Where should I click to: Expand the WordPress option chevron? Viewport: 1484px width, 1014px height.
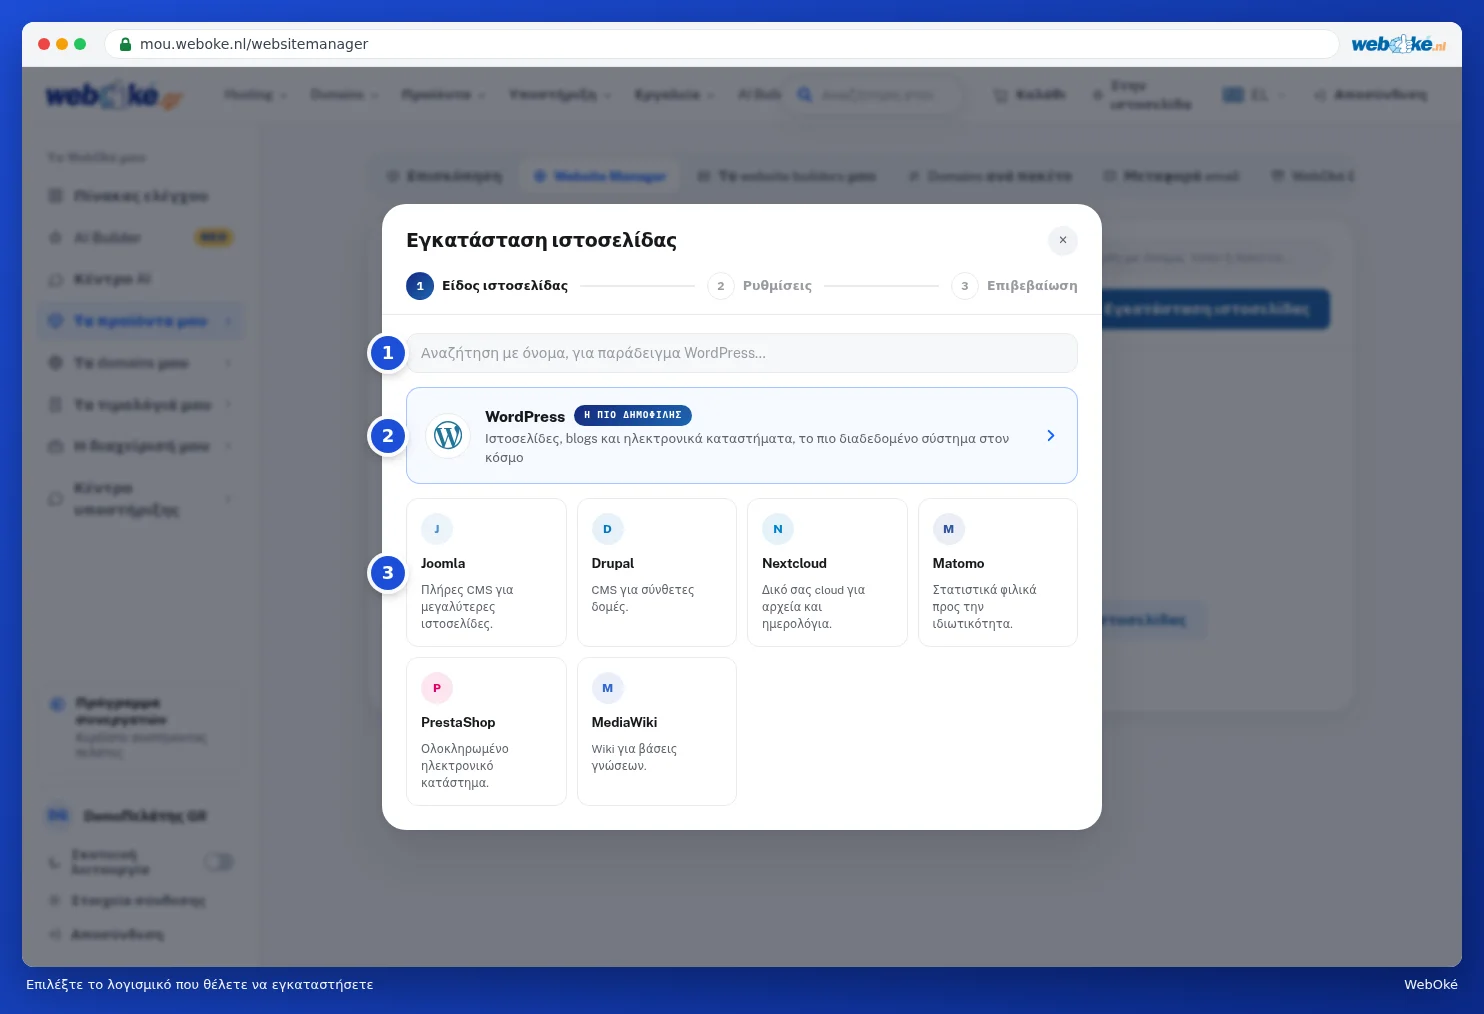[x=1051, y=436]
